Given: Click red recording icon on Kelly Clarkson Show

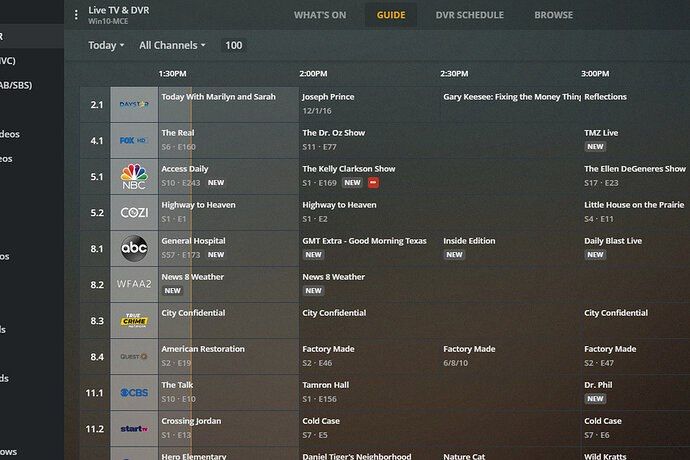Looking at the screenshot, I should coord(373,183).
